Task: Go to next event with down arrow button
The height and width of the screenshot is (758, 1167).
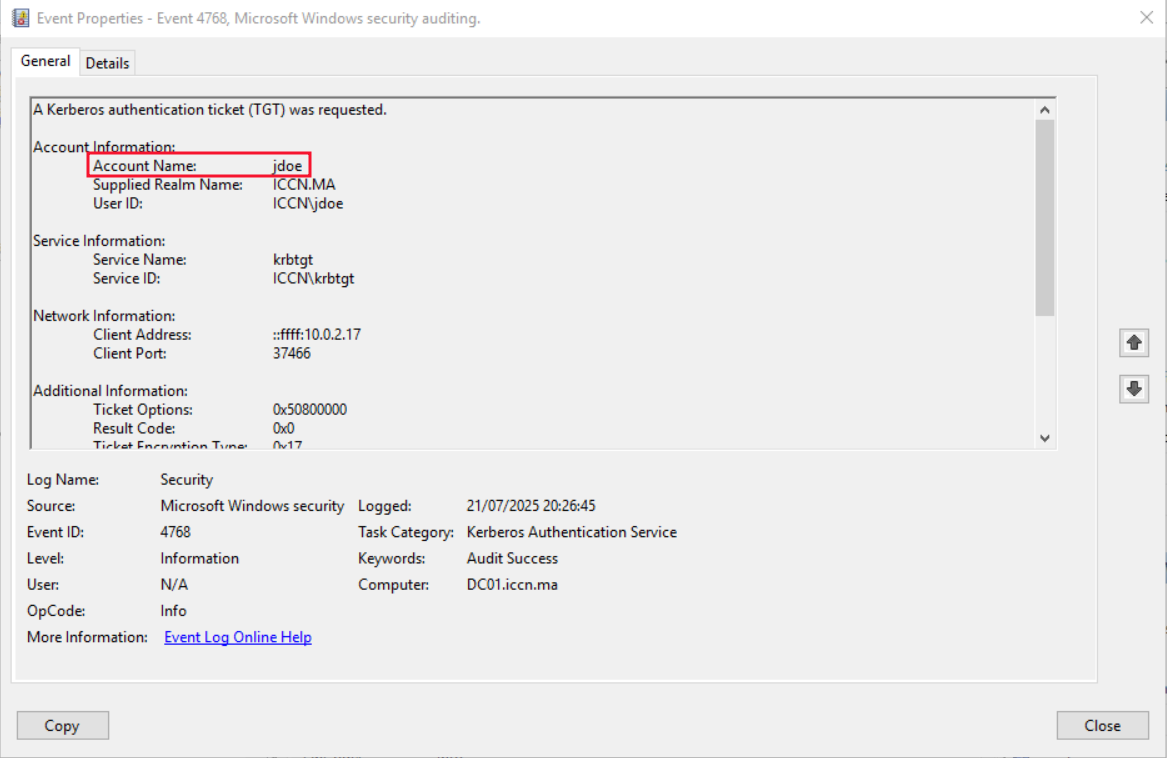Action: [1134, 389]
